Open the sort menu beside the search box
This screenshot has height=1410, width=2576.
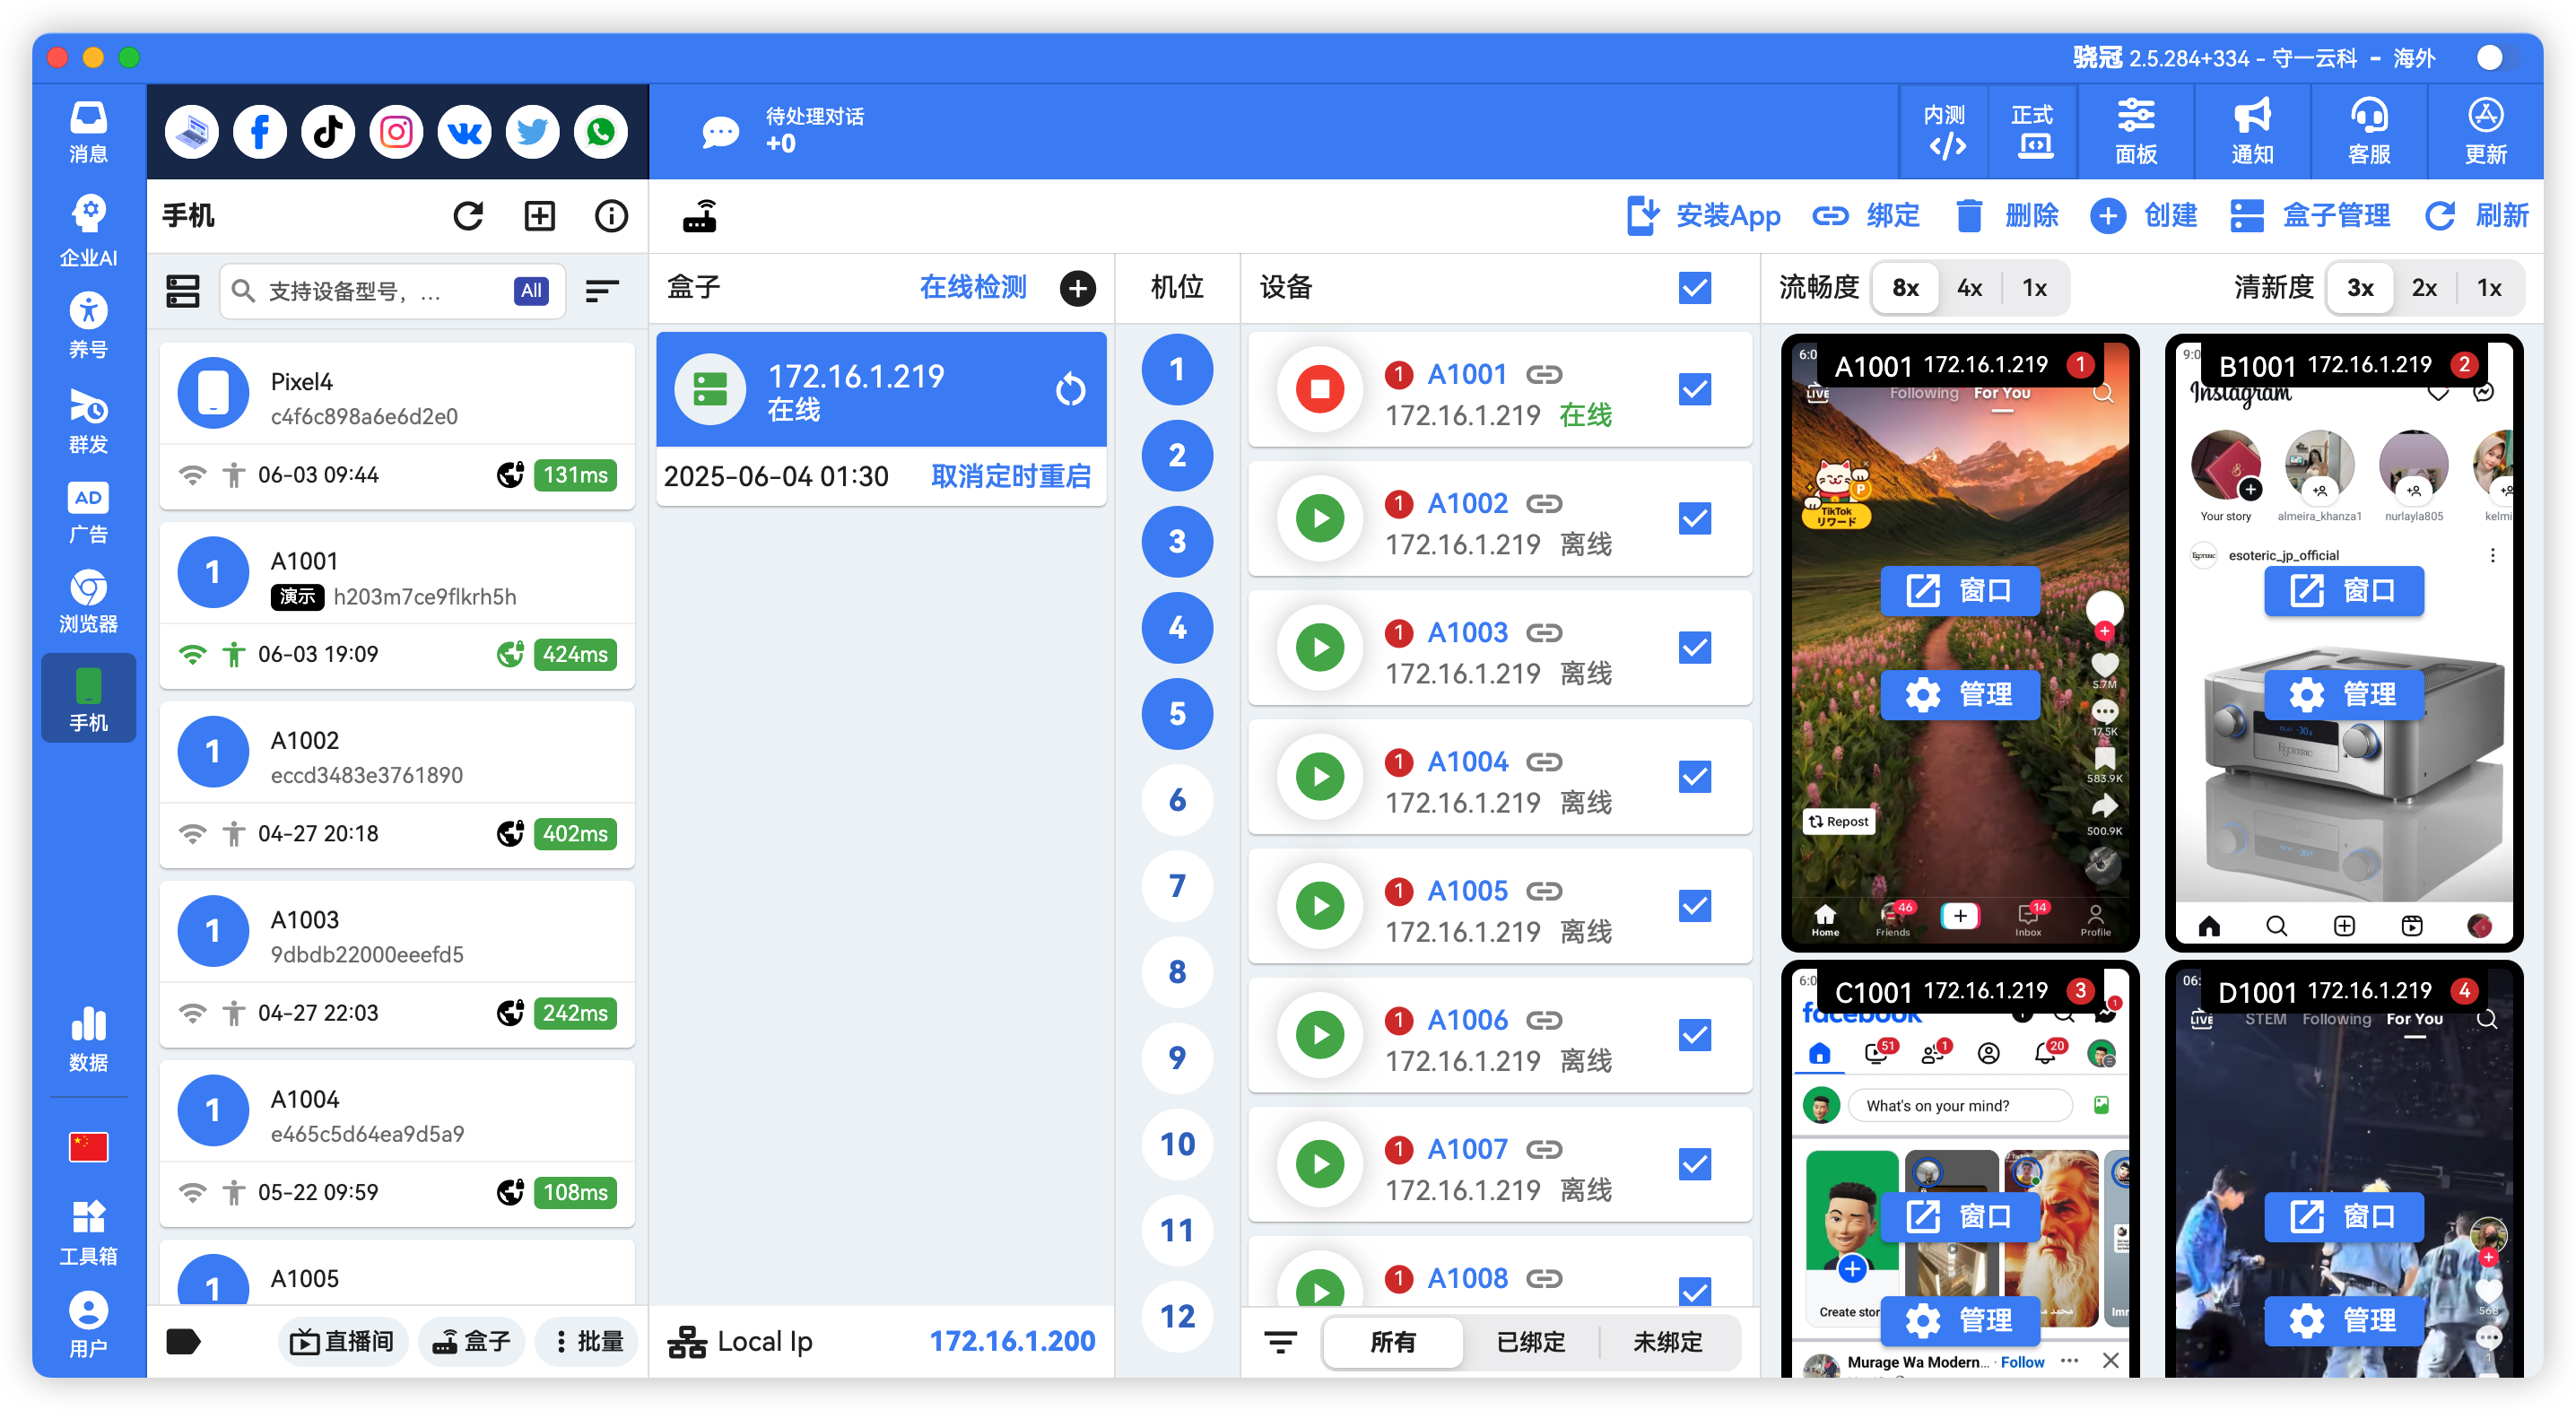pyautogui.click(x=602, y=291)
